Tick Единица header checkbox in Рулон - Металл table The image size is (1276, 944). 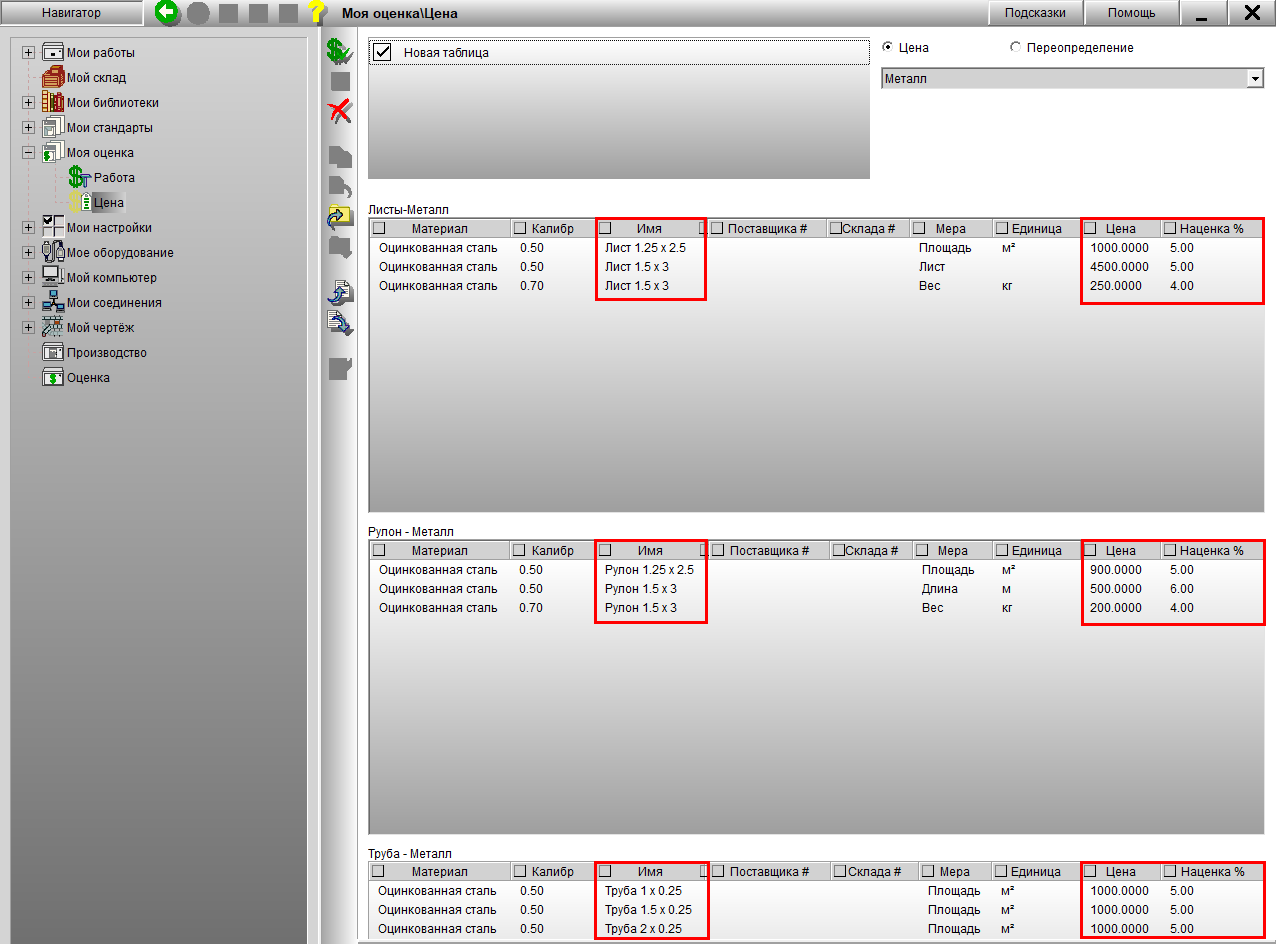[1002, 550]
